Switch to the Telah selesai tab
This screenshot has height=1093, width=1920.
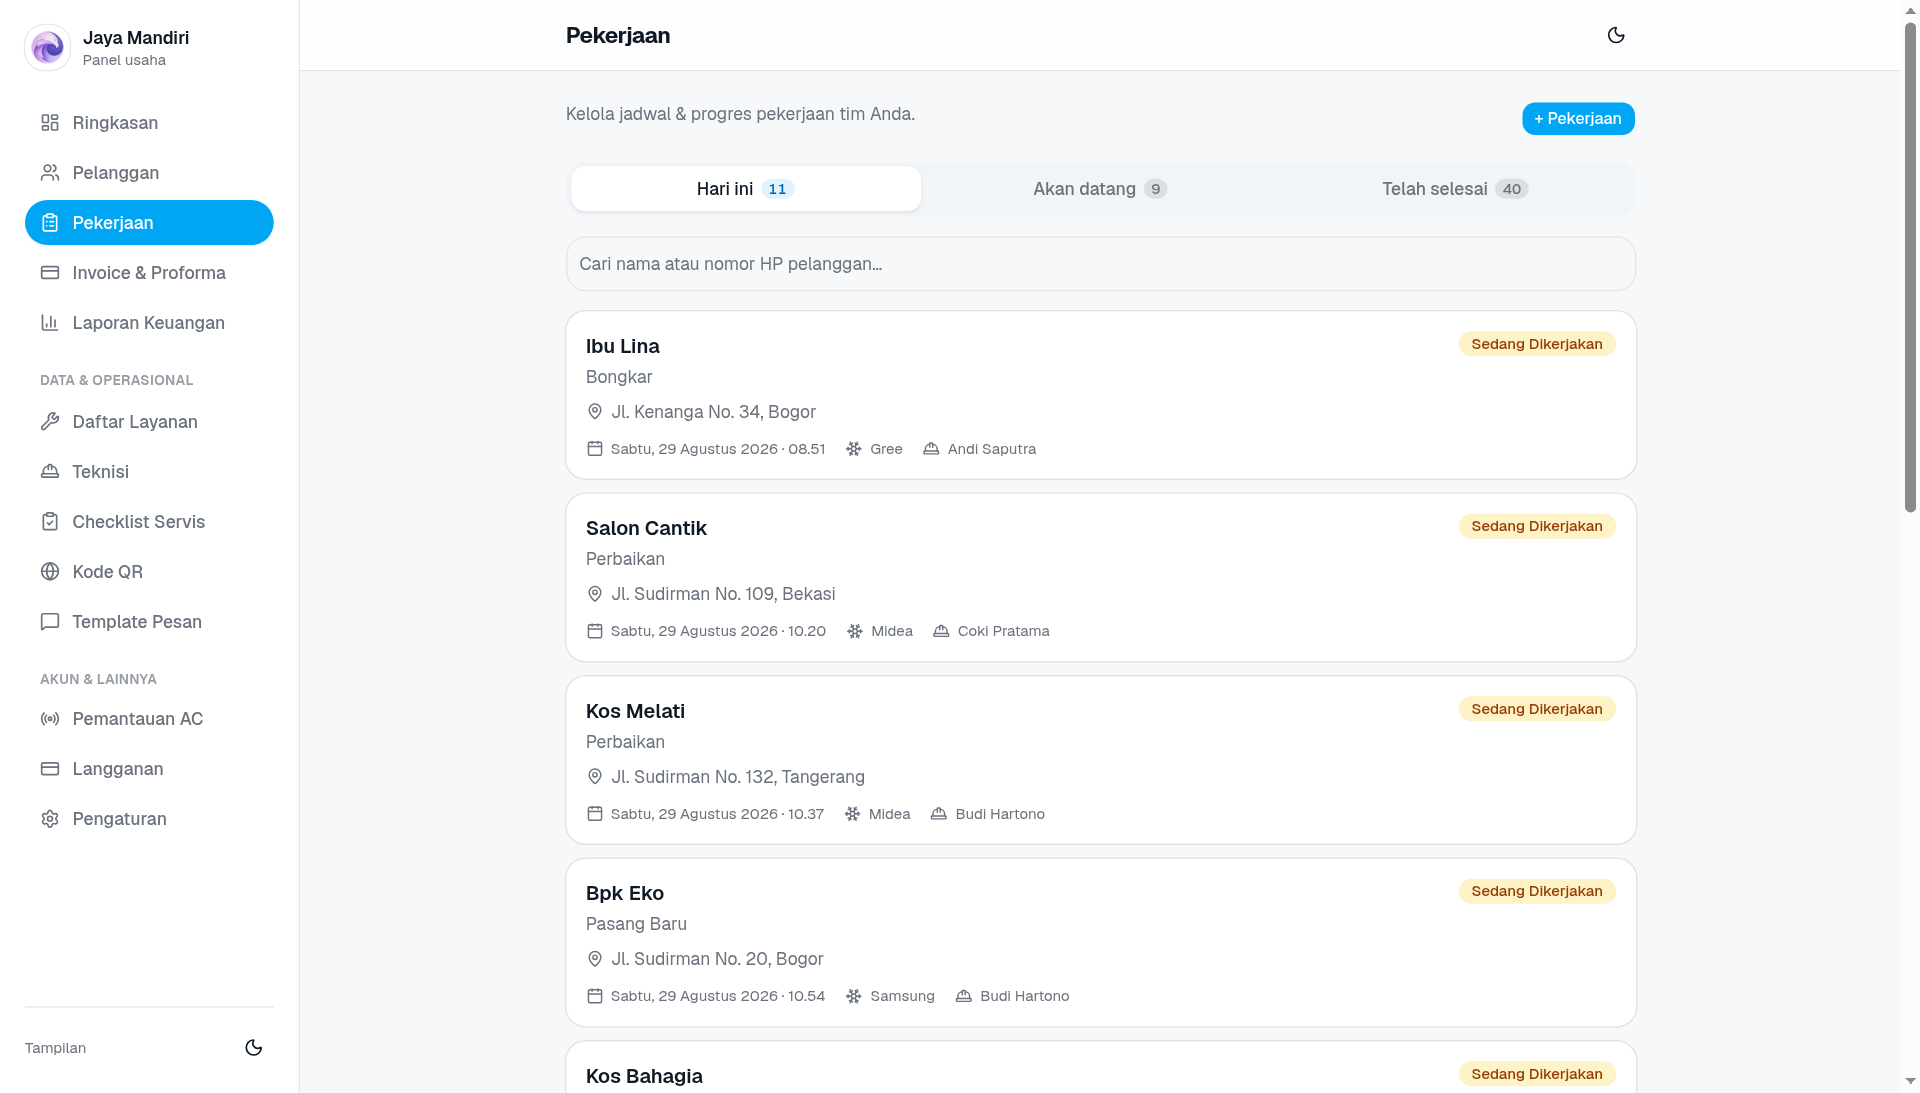click(x=1455, y=189)
